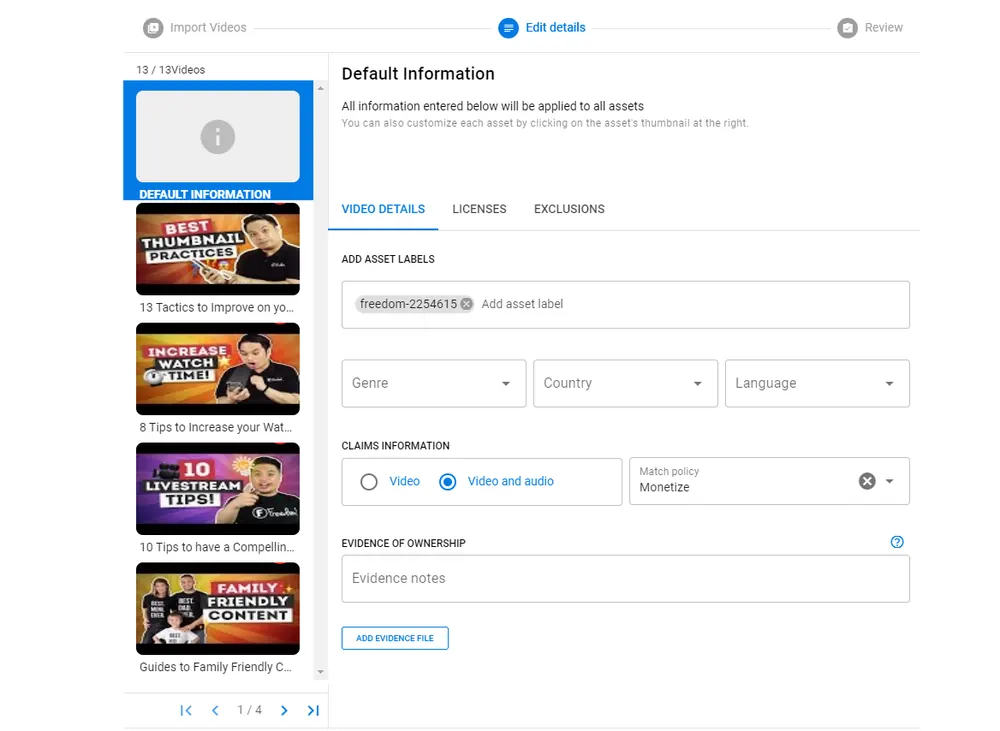Clear the Monetize match policy selection

[867, 481]
